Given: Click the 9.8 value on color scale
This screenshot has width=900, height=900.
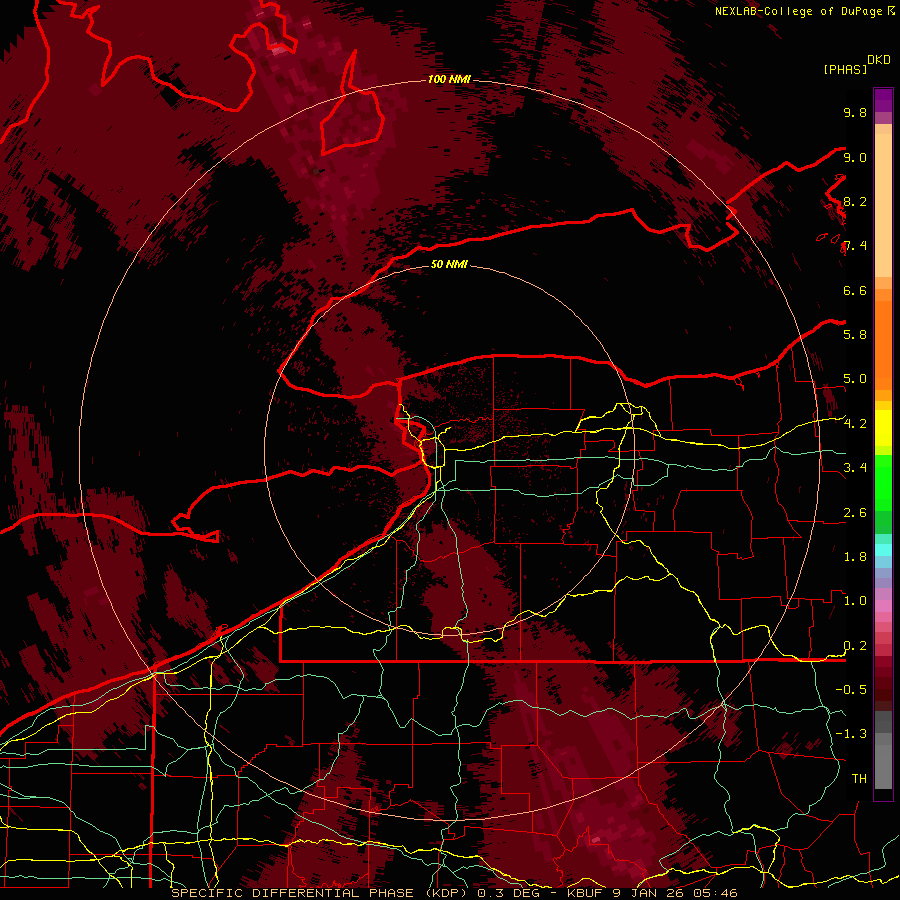Looking at the screenshot, I should pos(855,112).
